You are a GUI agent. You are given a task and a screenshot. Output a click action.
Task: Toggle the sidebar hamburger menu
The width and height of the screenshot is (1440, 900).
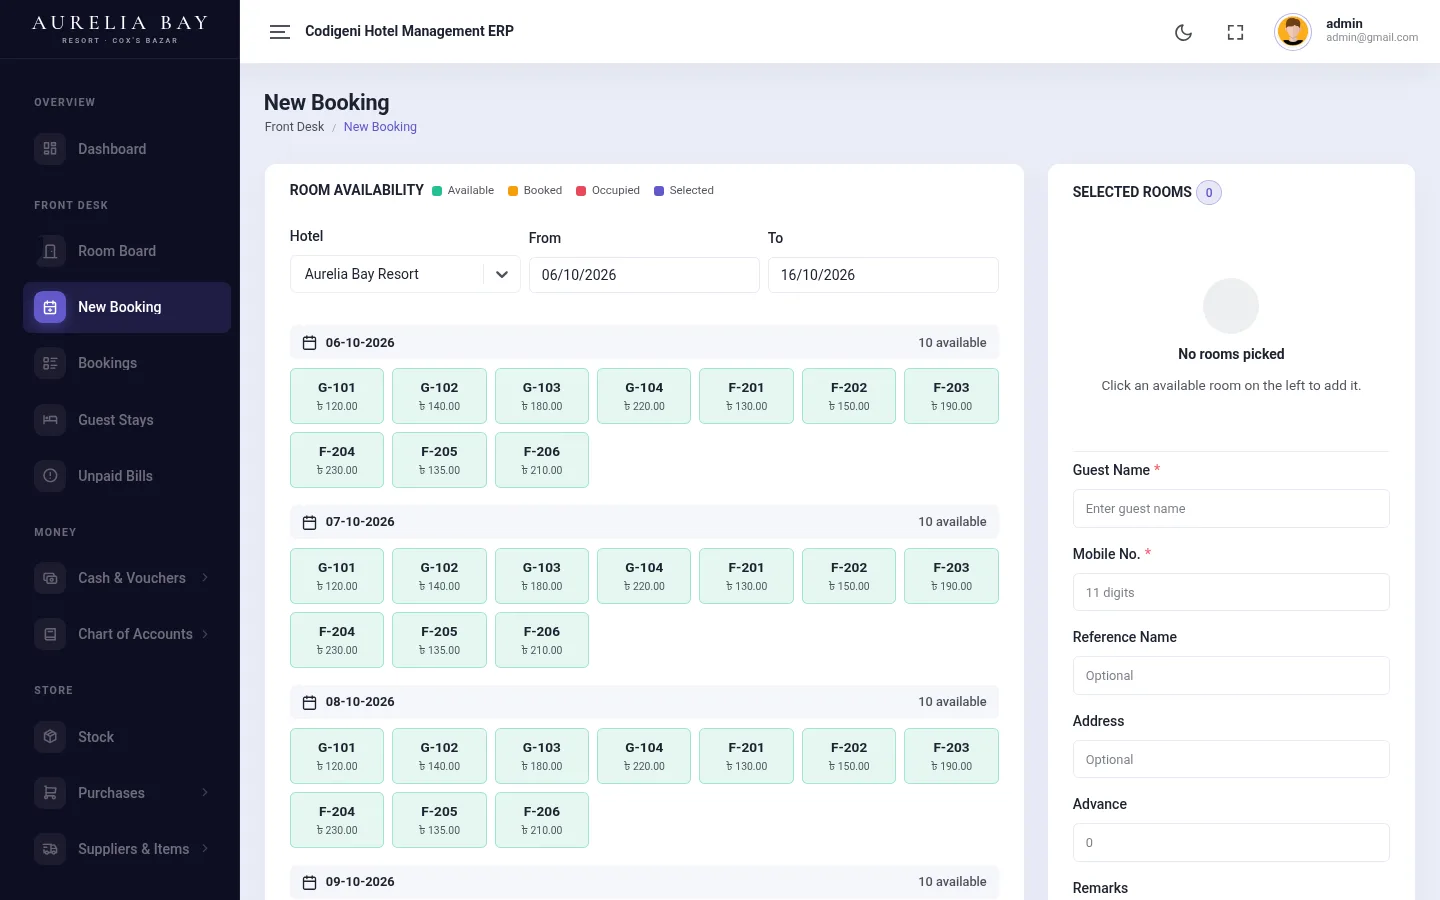280,32
